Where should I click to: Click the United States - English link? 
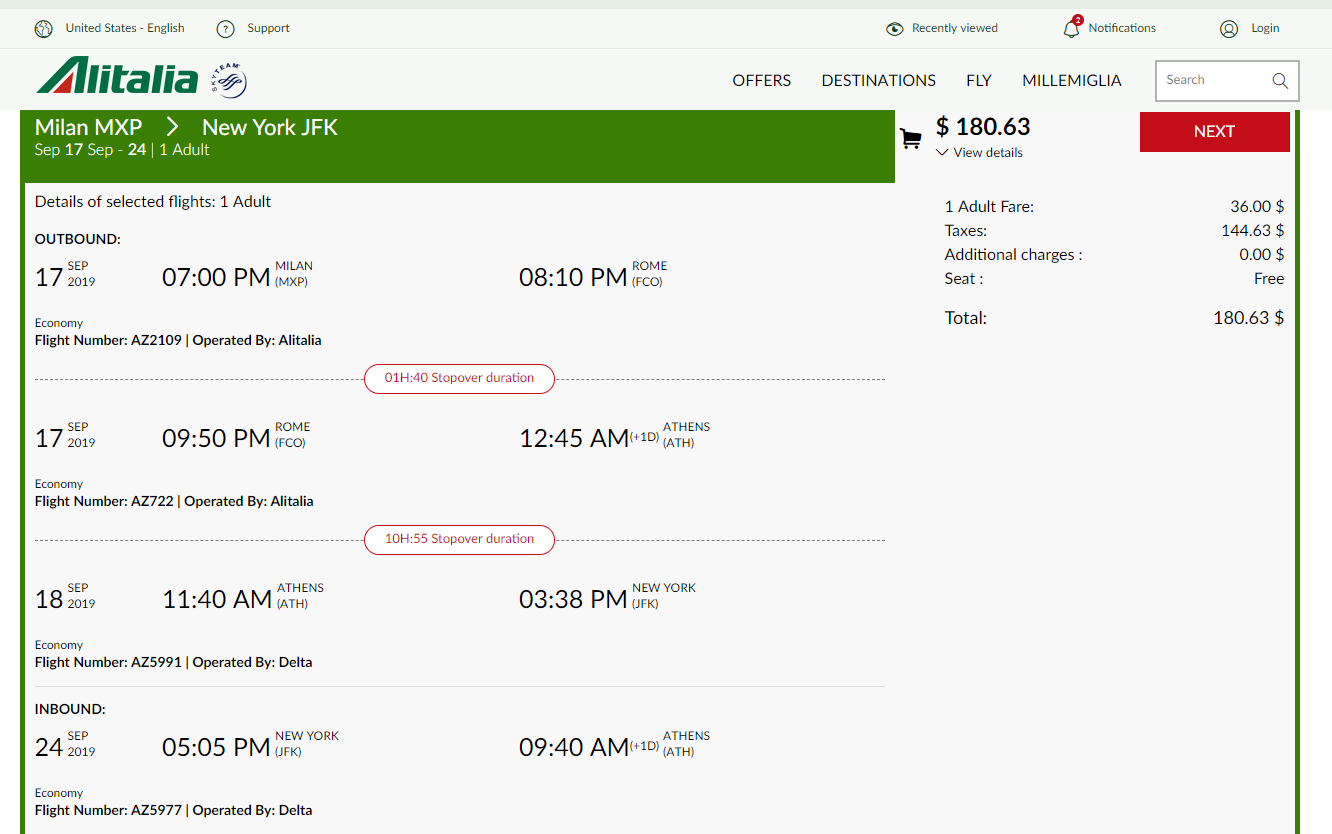click(x=125, y=28)
